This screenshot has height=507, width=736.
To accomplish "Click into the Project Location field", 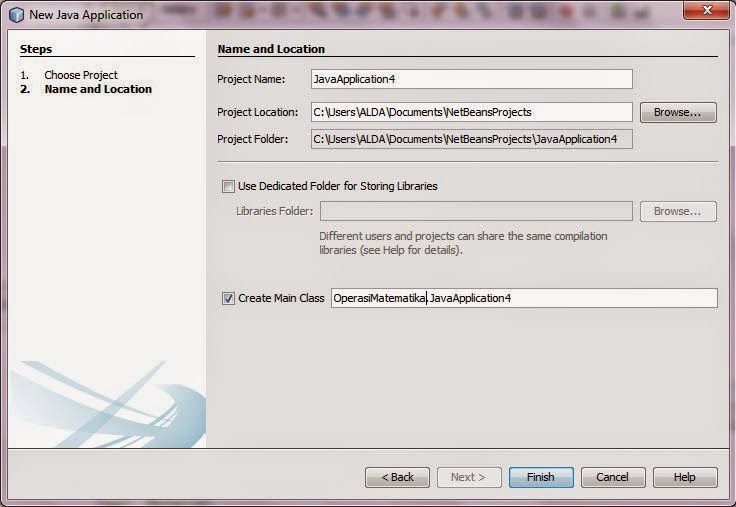I will (472, 112).
